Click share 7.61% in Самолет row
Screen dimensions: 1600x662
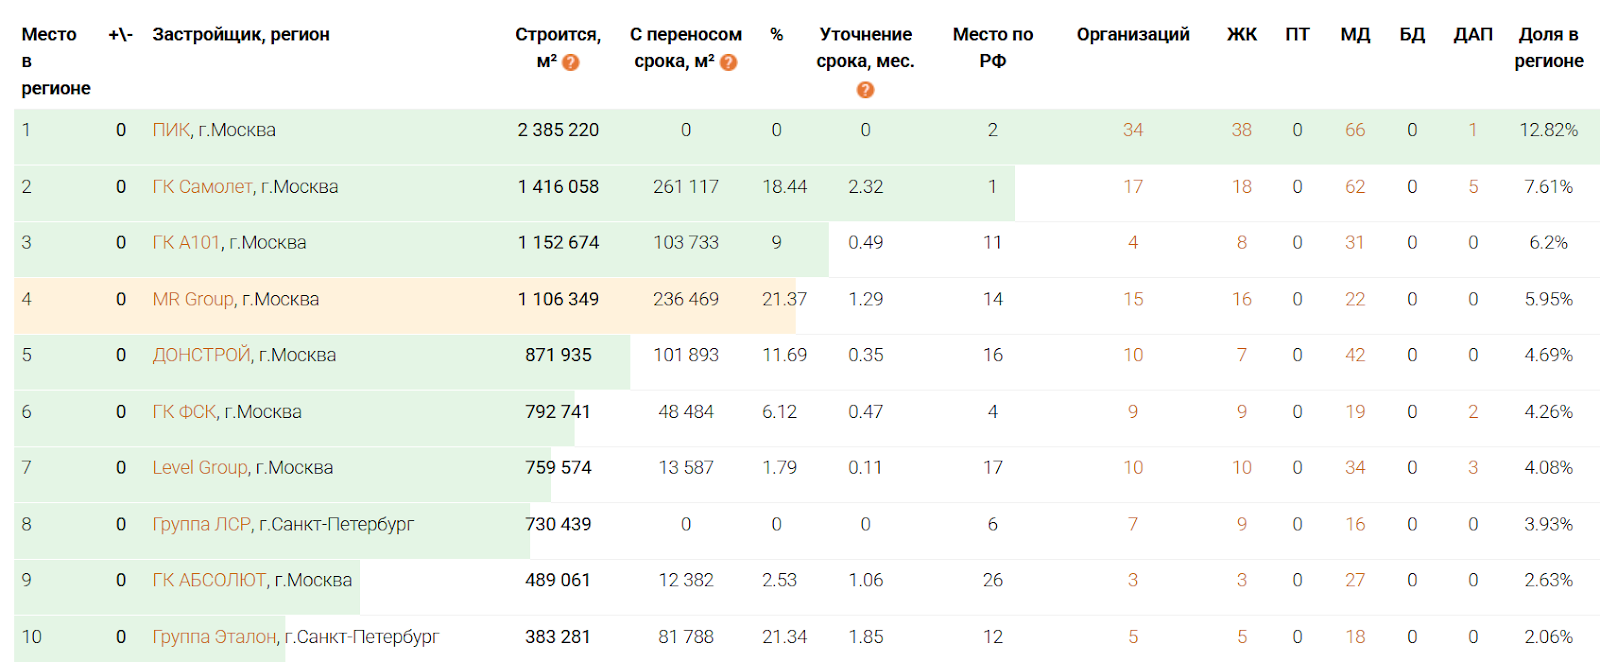tap(1549, 187)
